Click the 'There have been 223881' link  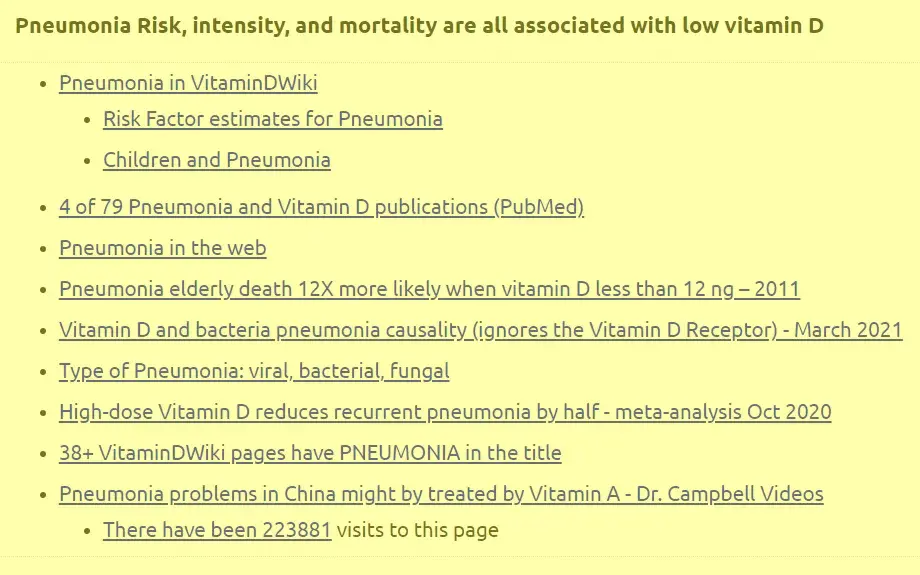[x=217, y=530]
